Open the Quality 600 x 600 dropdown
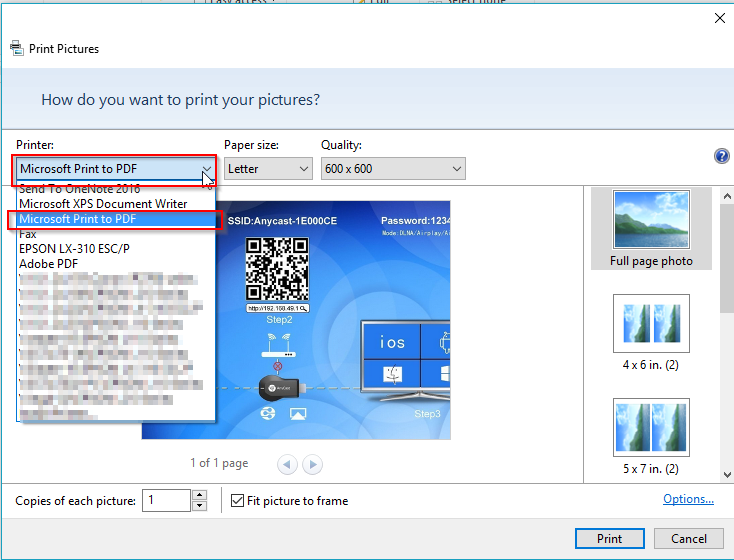This screenshot has width=734, height=560. (393, 169)
